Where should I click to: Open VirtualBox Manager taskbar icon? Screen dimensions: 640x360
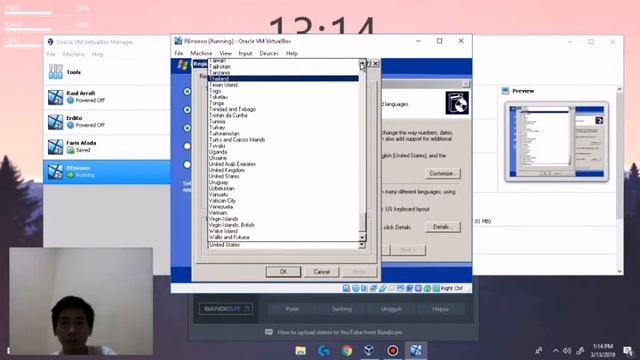pos(369,350)
